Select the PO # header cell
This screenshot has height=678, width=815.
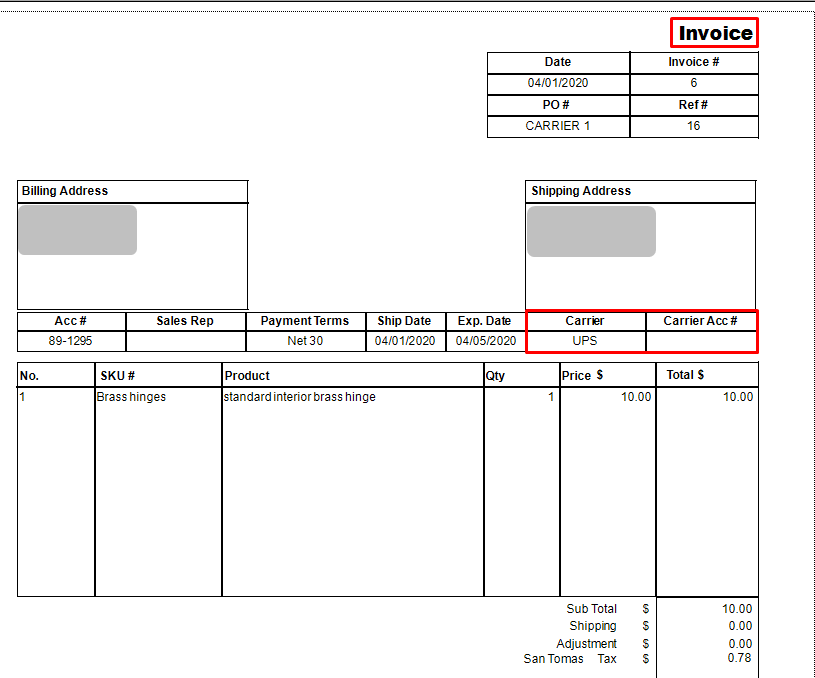557,105
